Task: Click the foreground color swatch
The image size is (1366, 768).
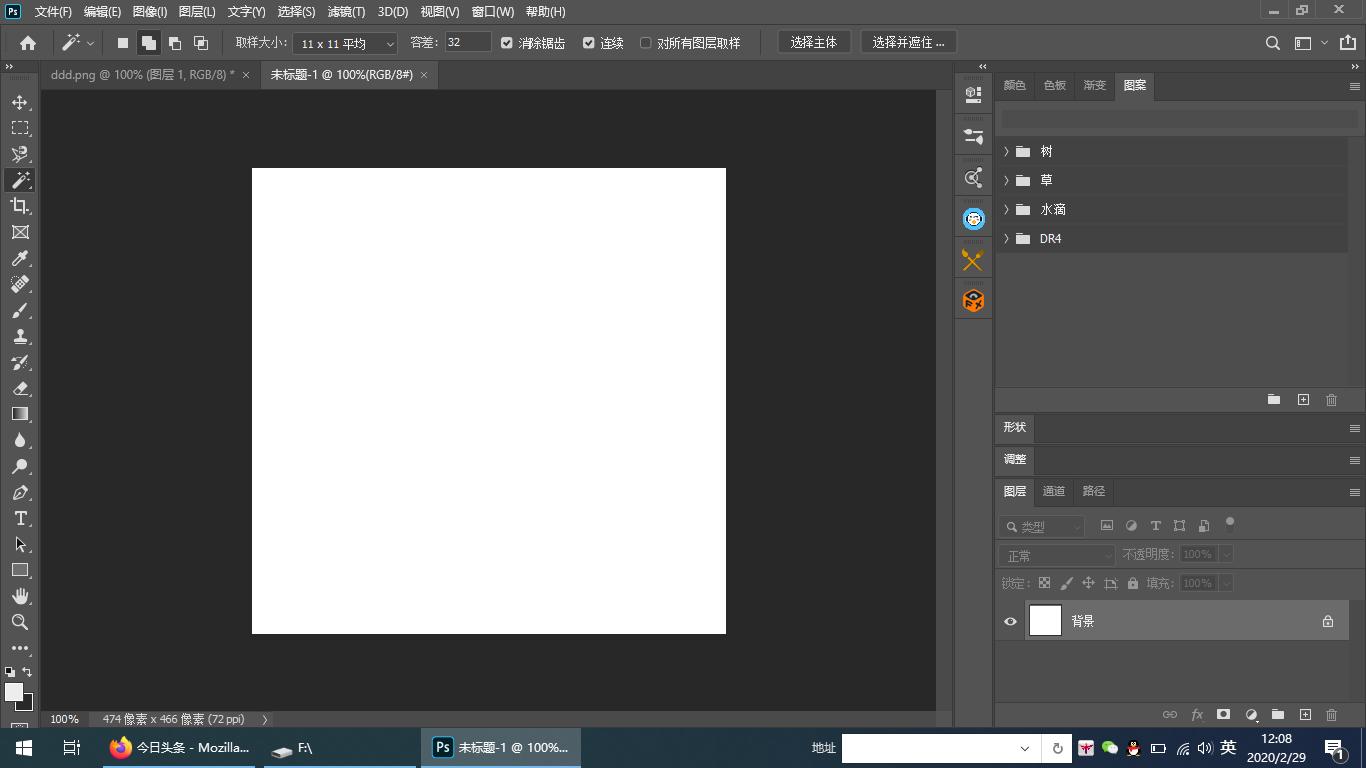Action: 14,692
